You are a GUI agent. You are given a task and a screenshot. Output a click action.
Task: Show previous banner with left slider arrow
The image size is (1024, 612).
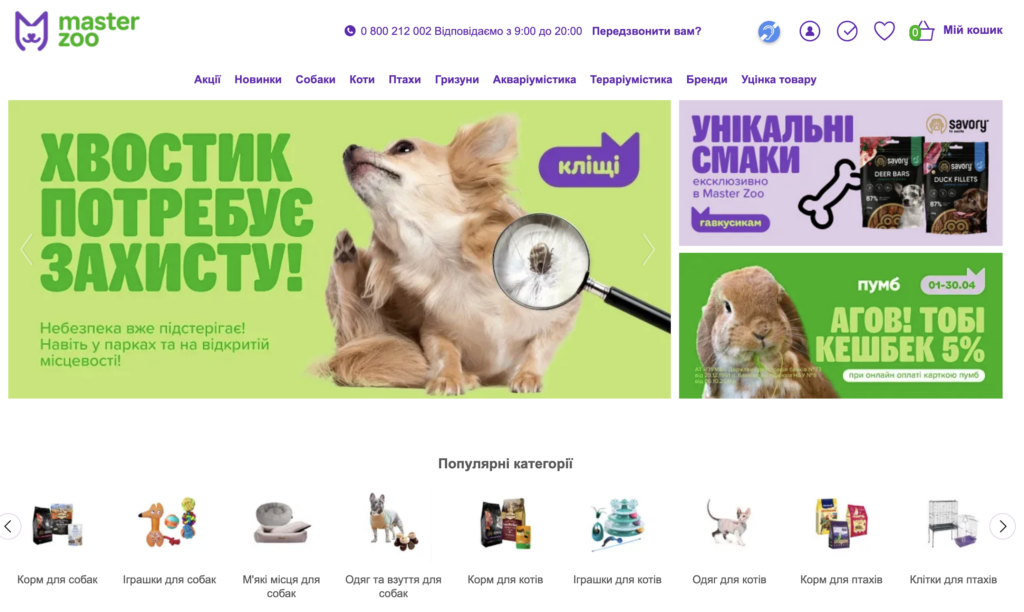click(x=26, y=249)
